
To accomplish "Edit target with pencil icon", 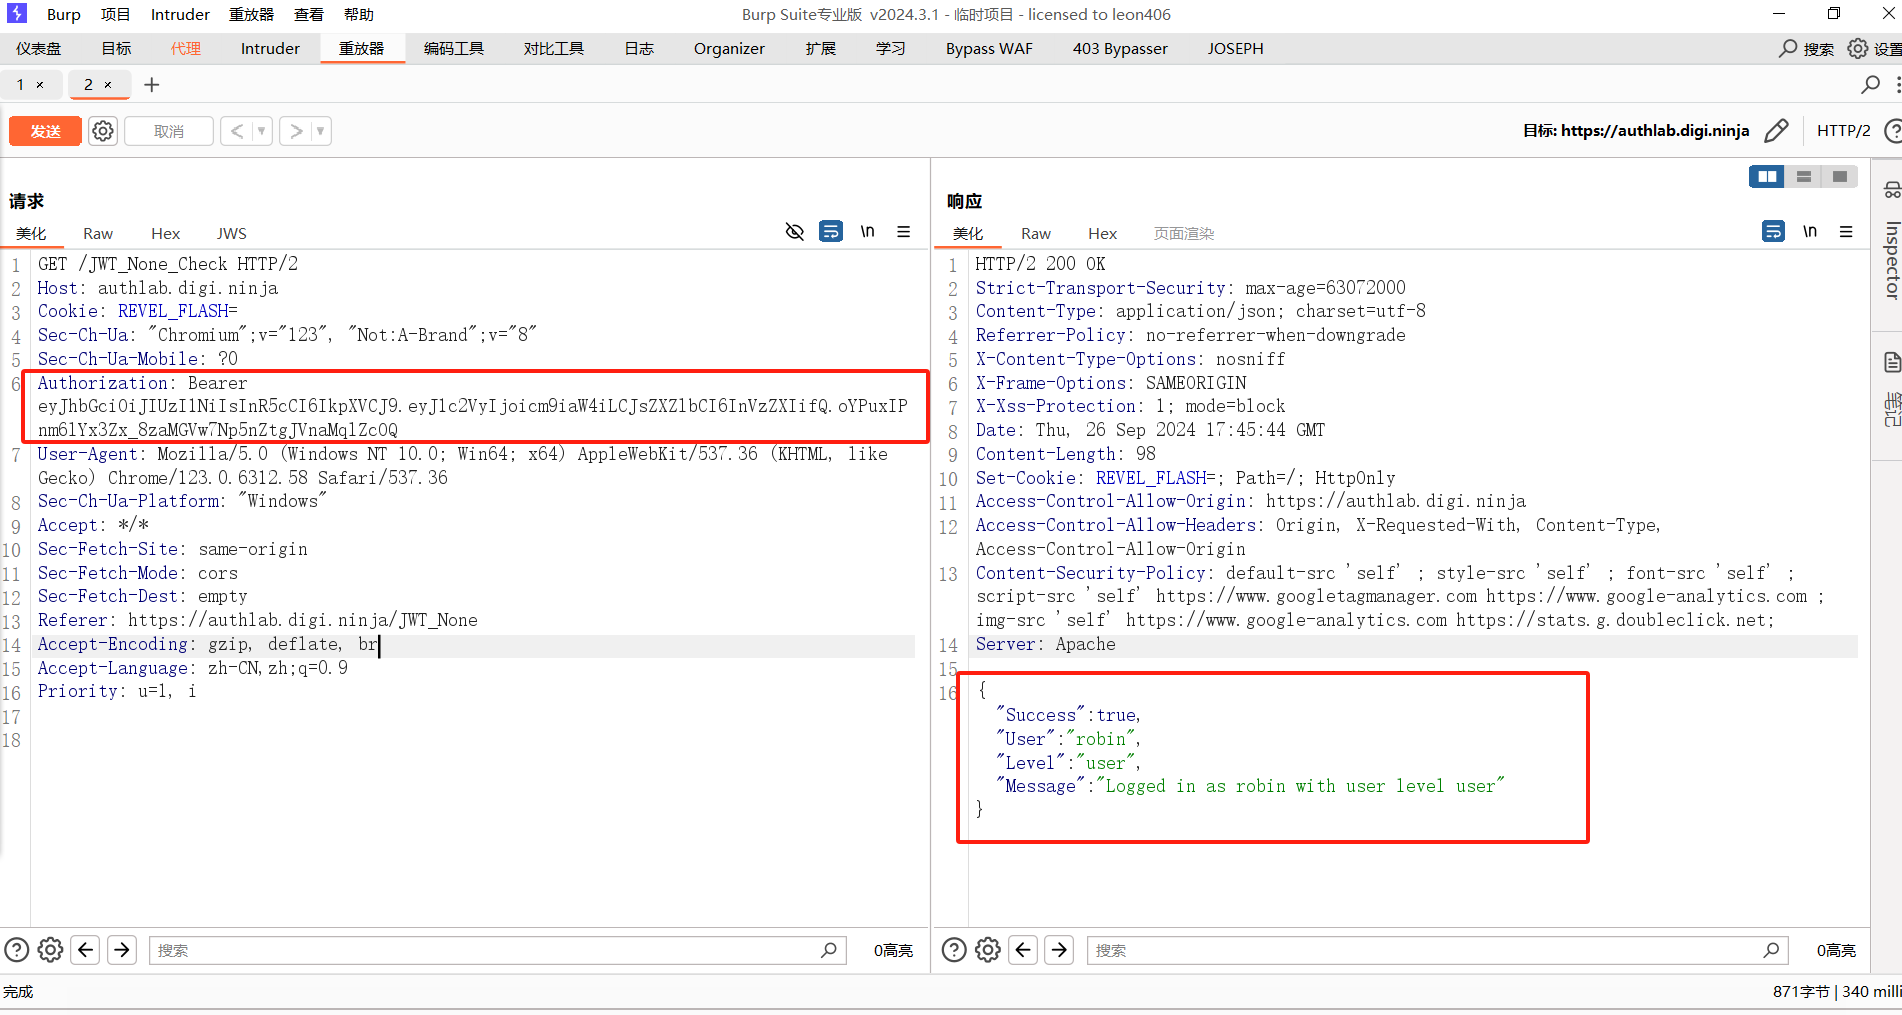I will coord(1777,131).
